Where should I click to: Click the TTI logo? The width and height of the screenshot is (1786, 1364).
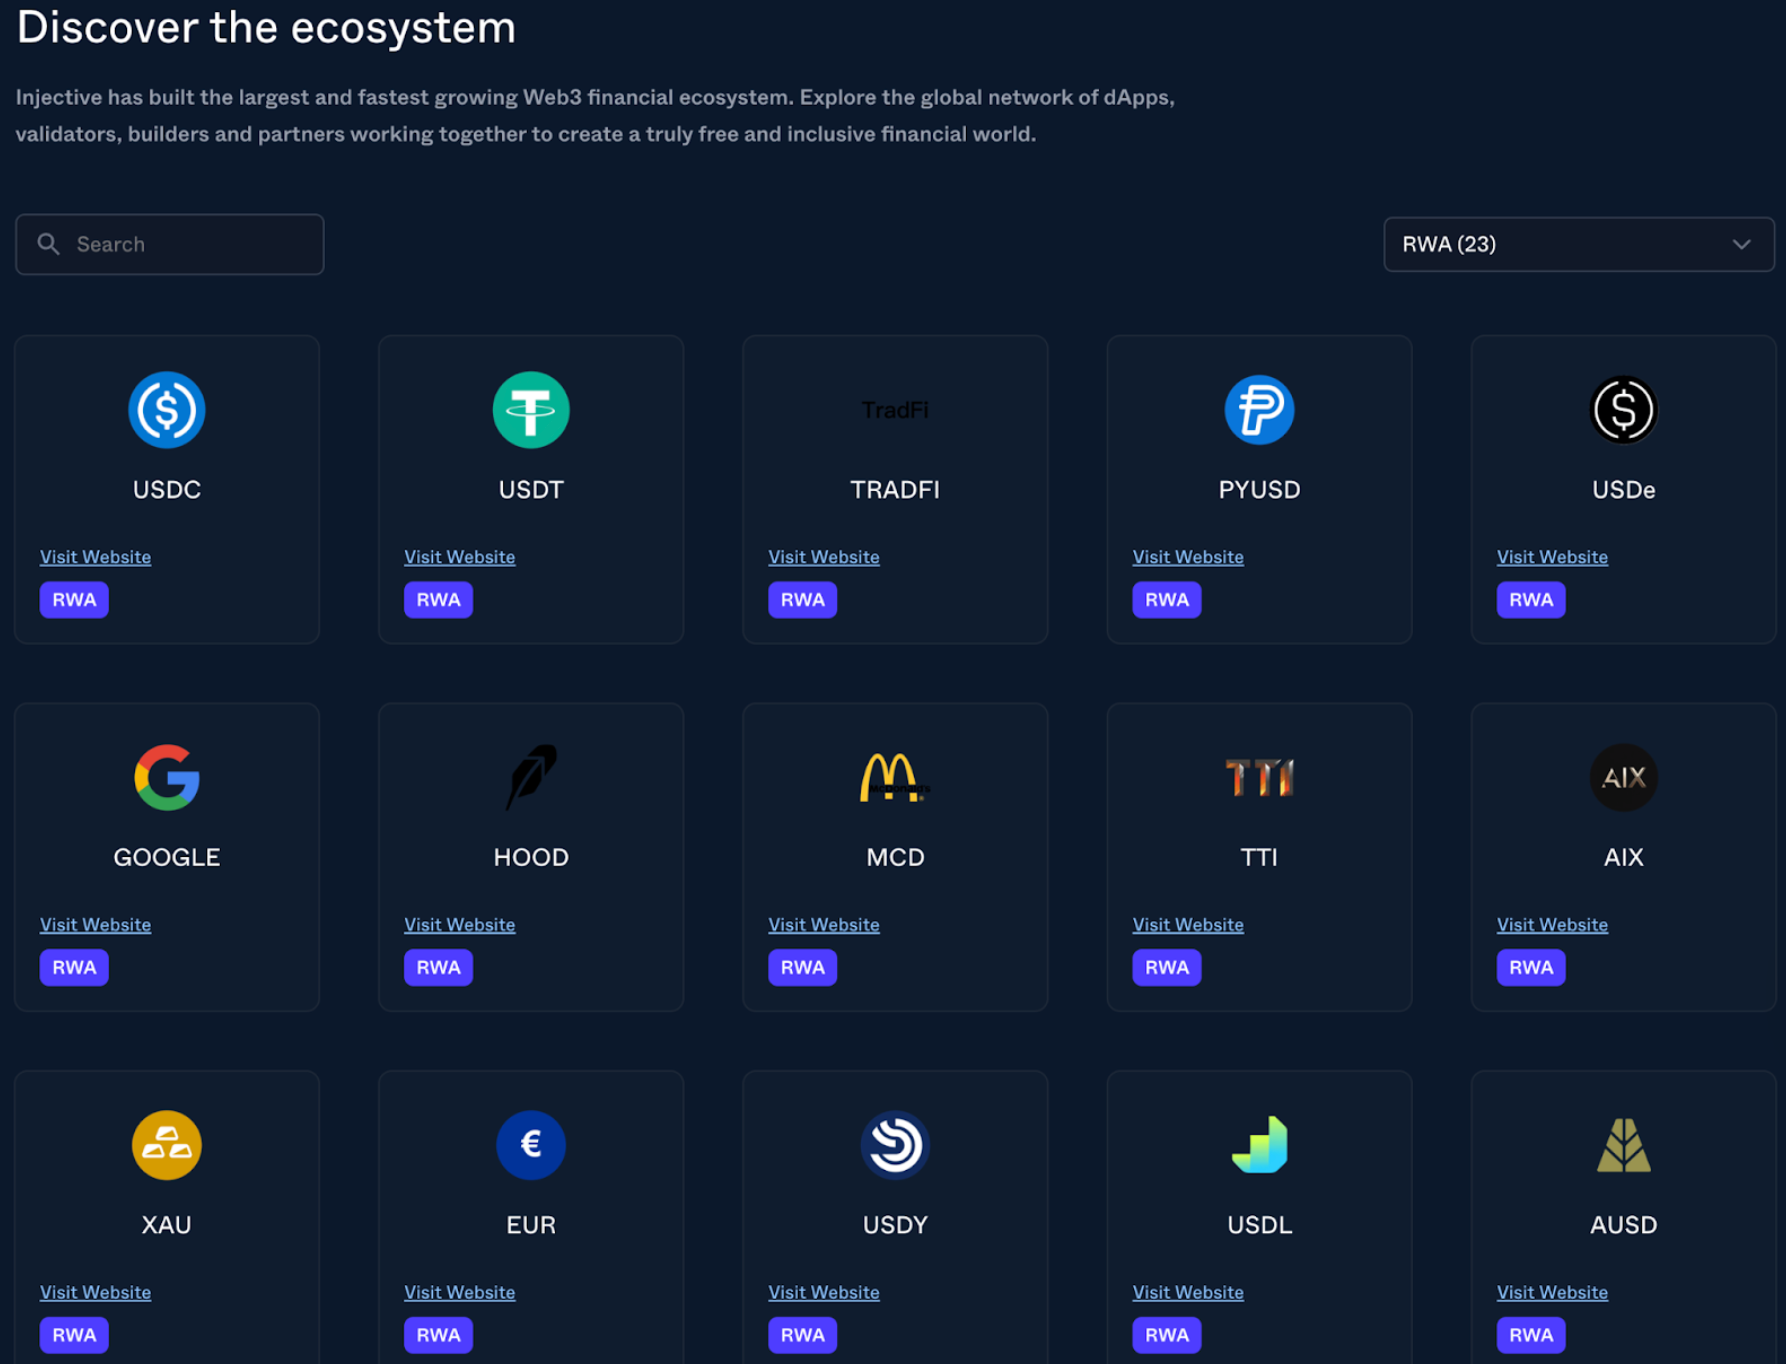coord(1259,777)
